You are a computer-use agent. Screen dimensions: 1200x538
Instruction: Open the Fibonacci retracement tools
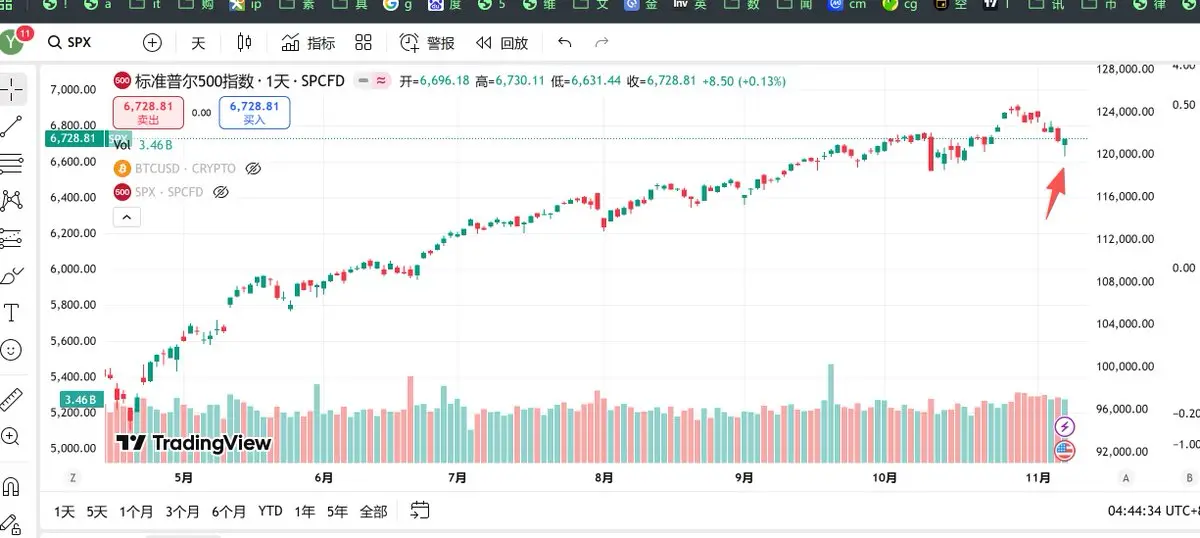pyautogui.click(x=12, y=163)
